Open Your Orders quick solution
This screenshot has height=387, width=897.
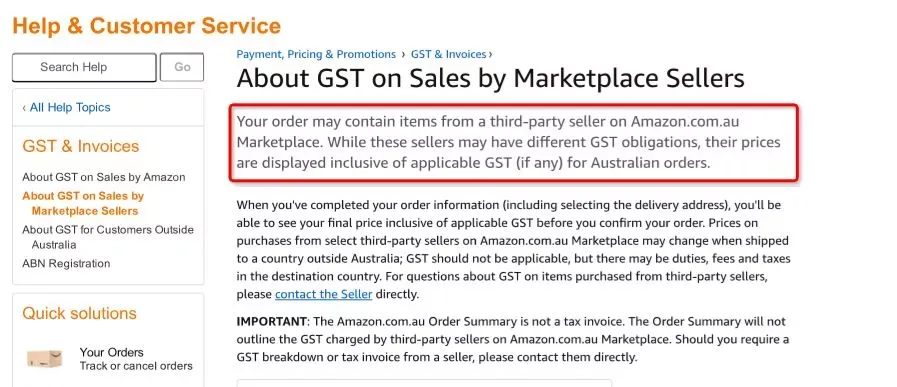click(x=112, y=352)
